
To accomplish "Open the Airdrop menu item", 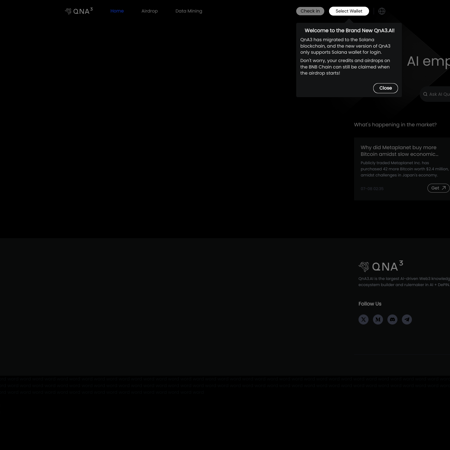I will pos(150,11).
